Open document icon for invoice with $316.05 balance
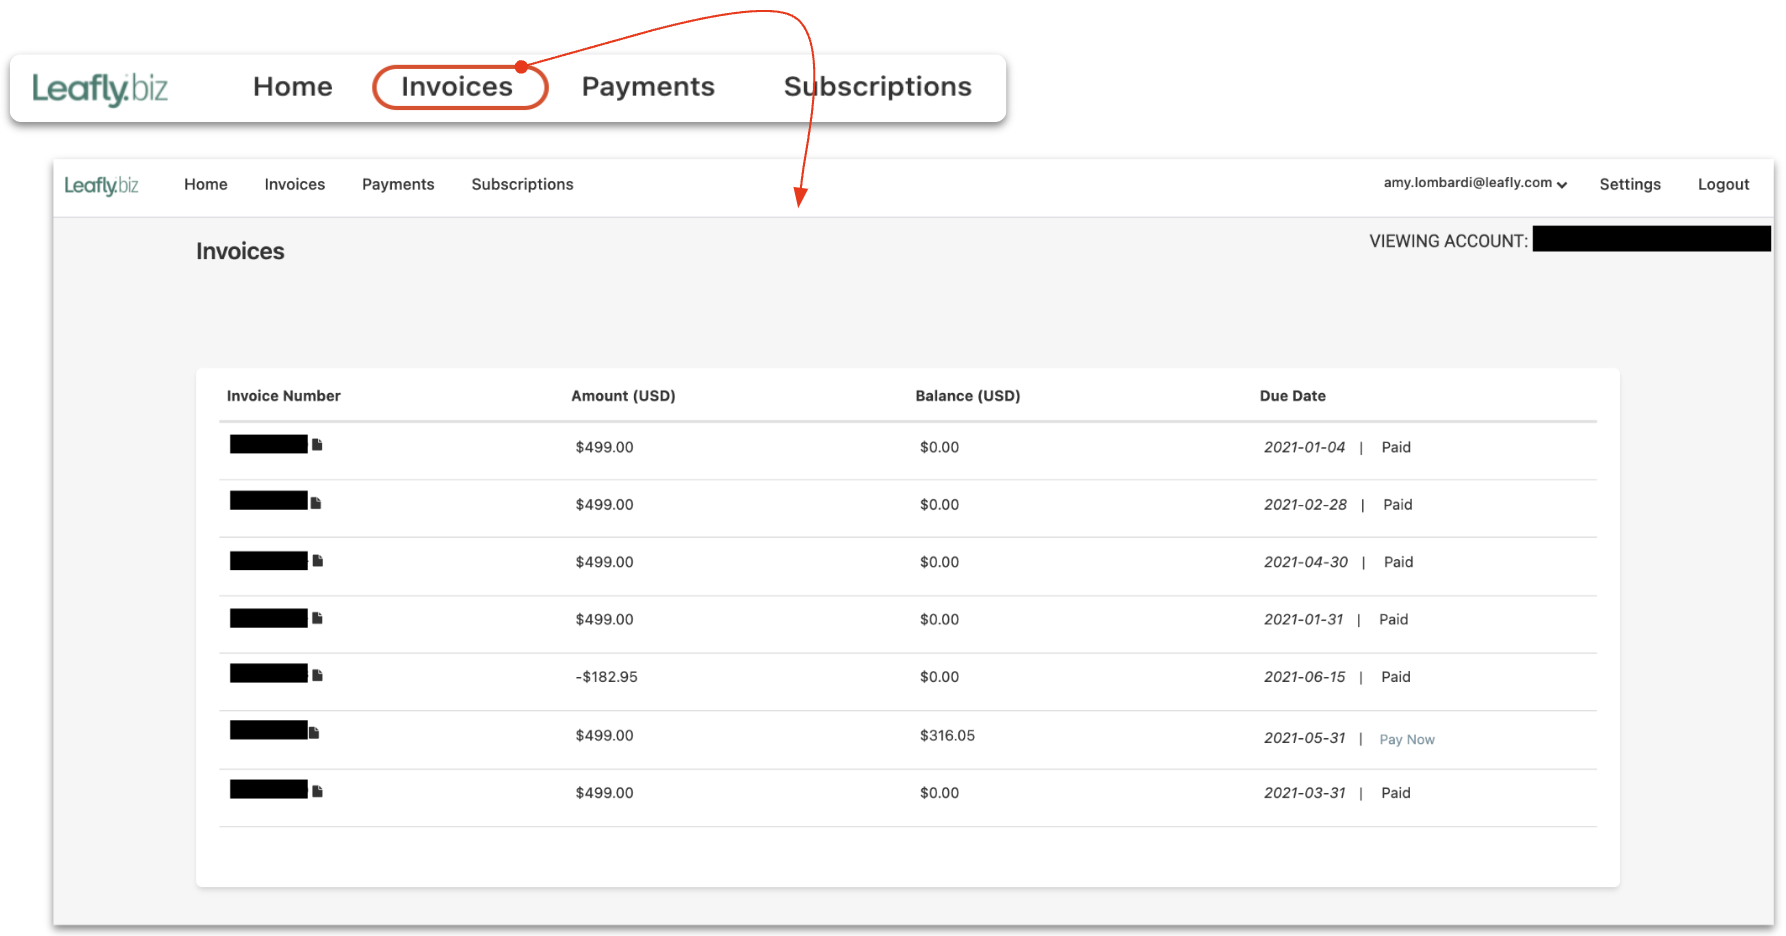 point(314,732)
